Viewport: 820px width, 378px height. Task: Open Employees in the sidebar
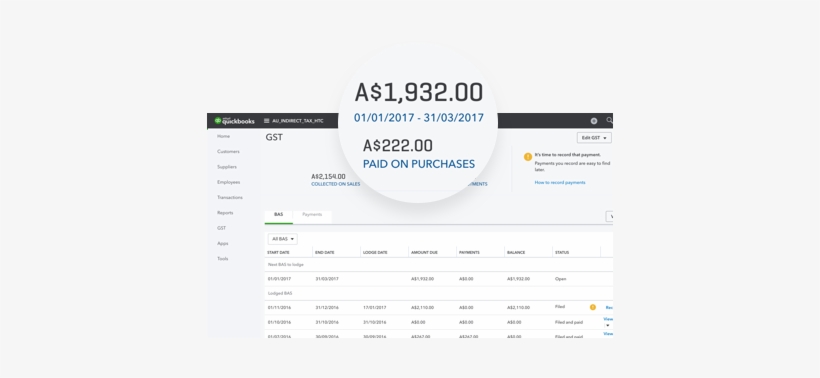pyautogui.click(x=229, y=182)
